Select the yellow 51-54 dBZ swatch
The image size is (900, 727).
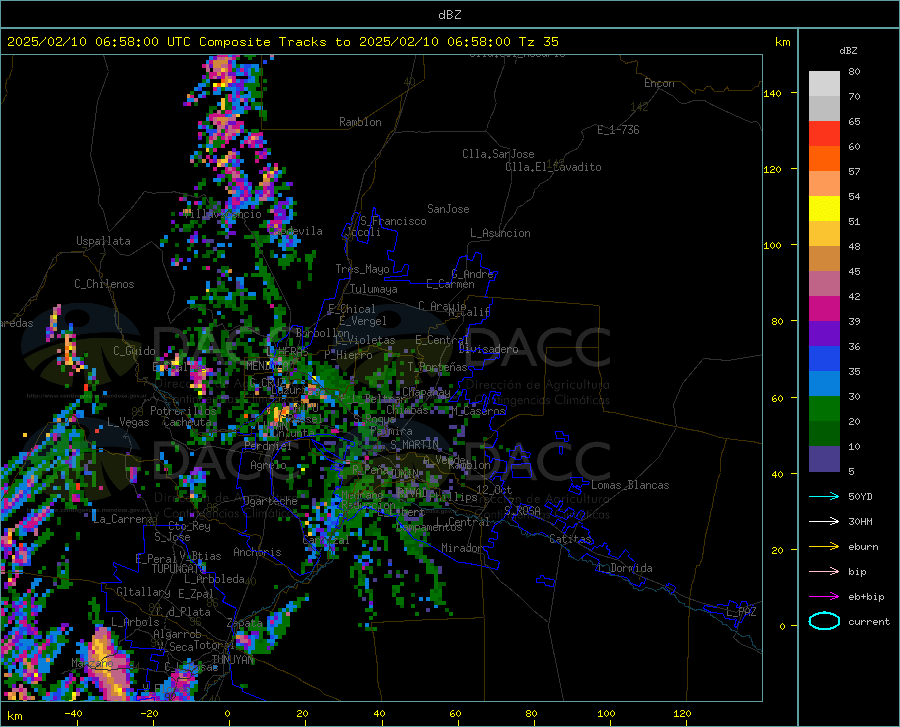[824, 209]
